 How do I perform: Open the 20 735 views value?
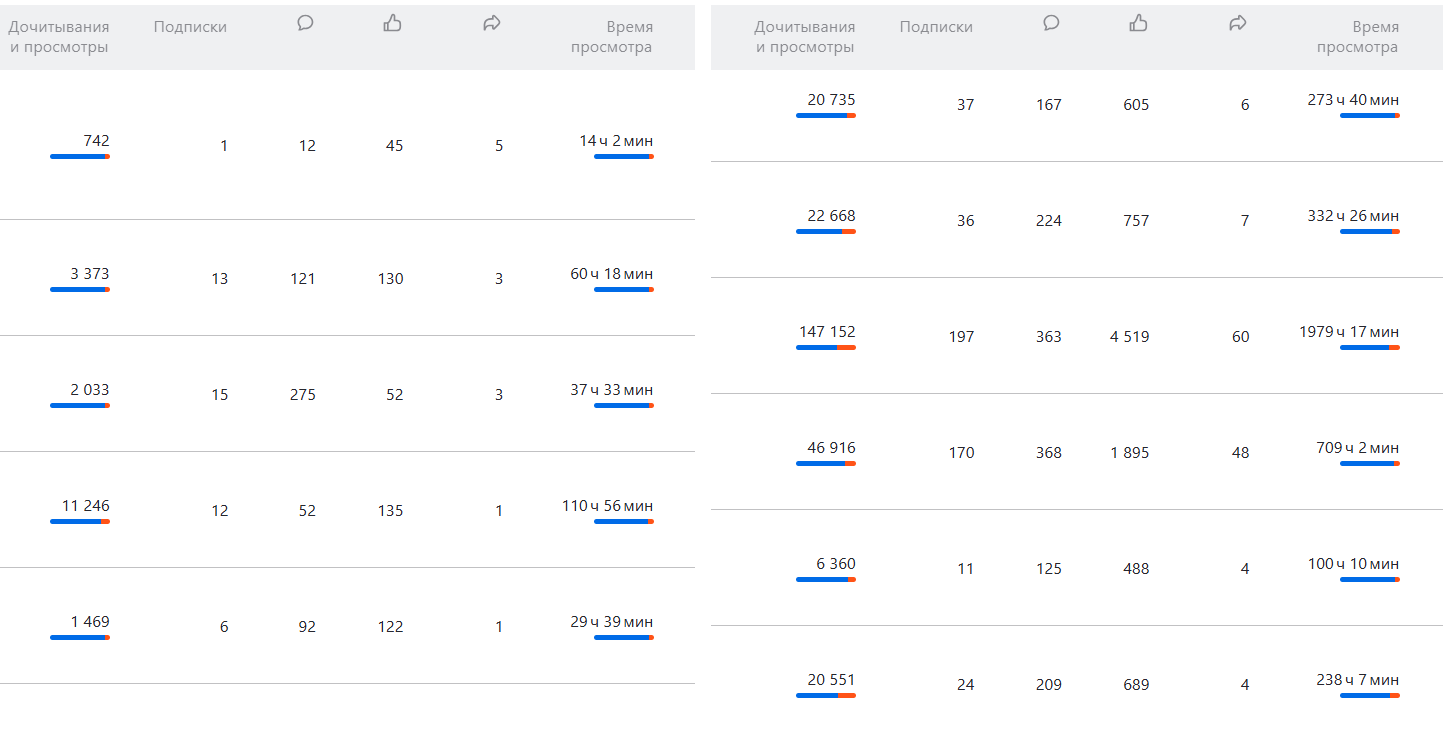pos(831,100)
